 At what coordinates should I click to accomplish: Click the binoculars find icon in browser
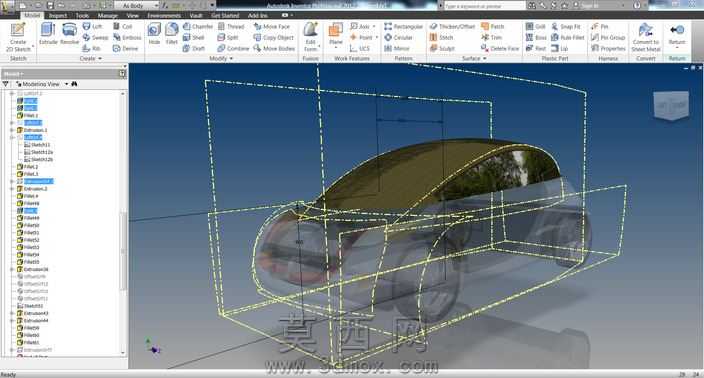pos(74,84)
